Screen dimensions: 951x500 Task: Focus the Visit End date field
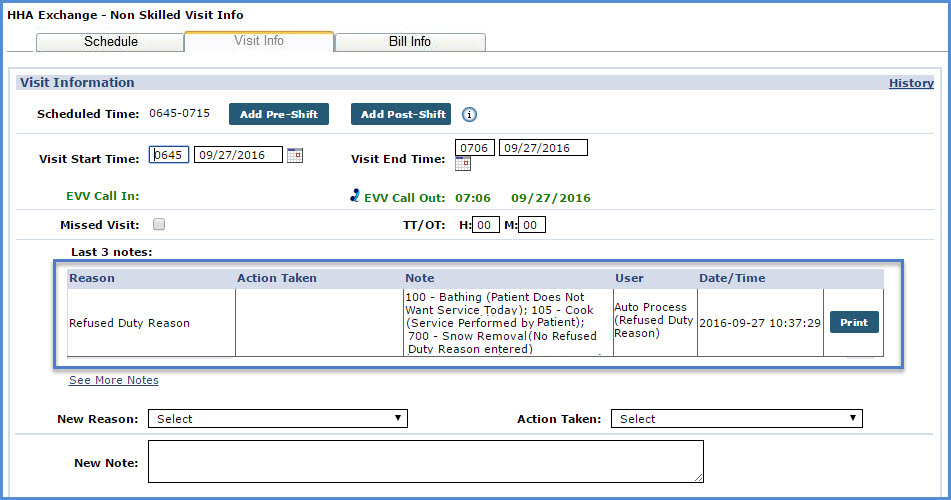(x=543, y=148)
